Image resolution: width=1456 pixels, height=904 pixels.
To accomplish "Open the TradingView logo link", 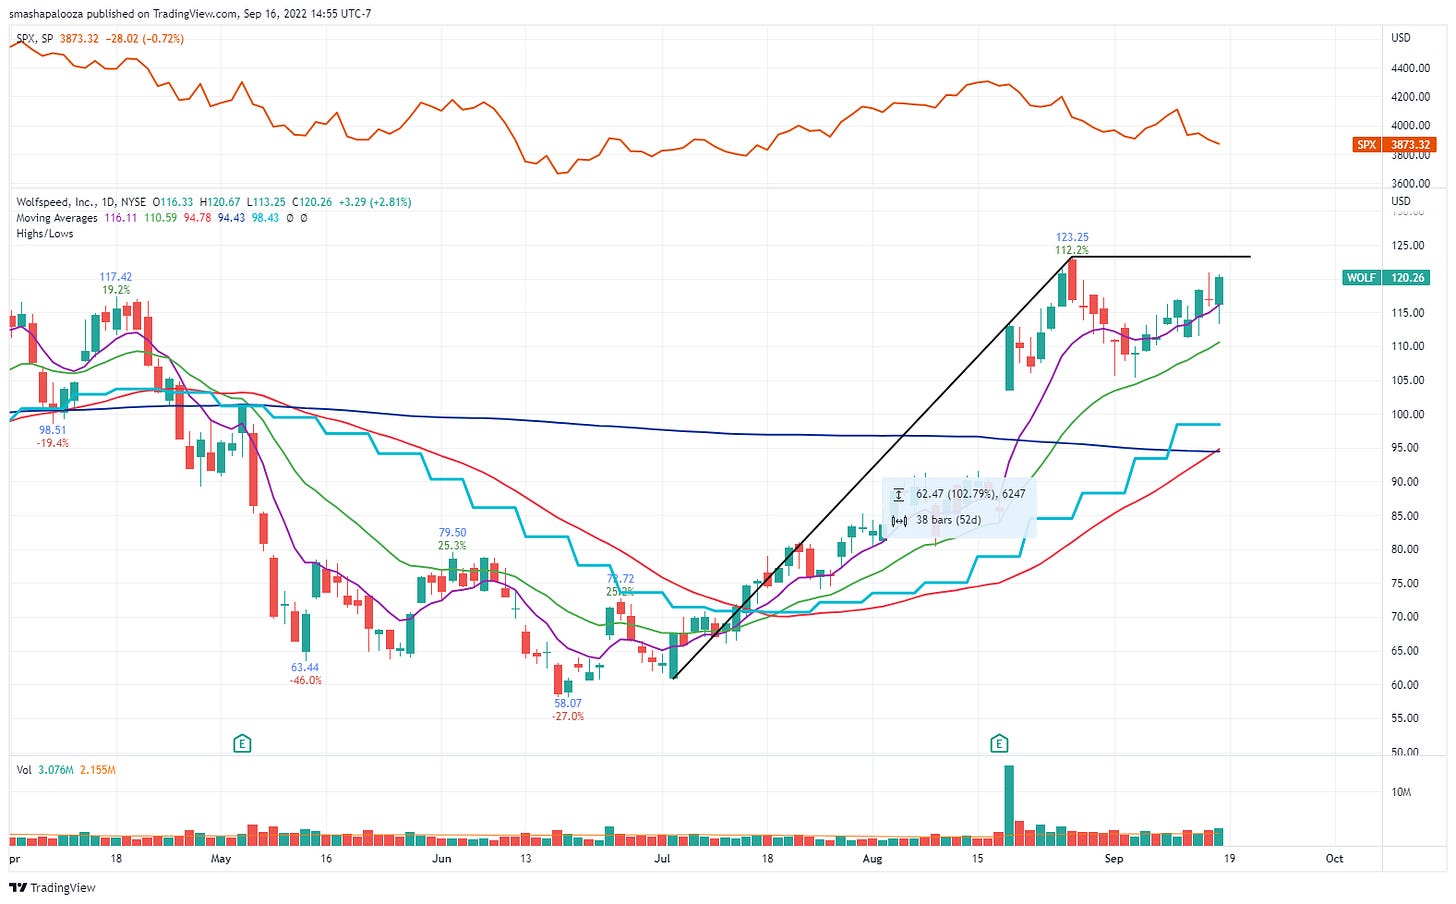I will (53, 887).
